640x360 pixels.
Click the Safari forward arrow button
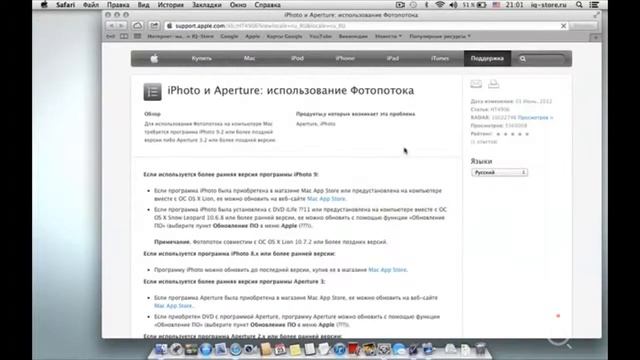(122, 26)
